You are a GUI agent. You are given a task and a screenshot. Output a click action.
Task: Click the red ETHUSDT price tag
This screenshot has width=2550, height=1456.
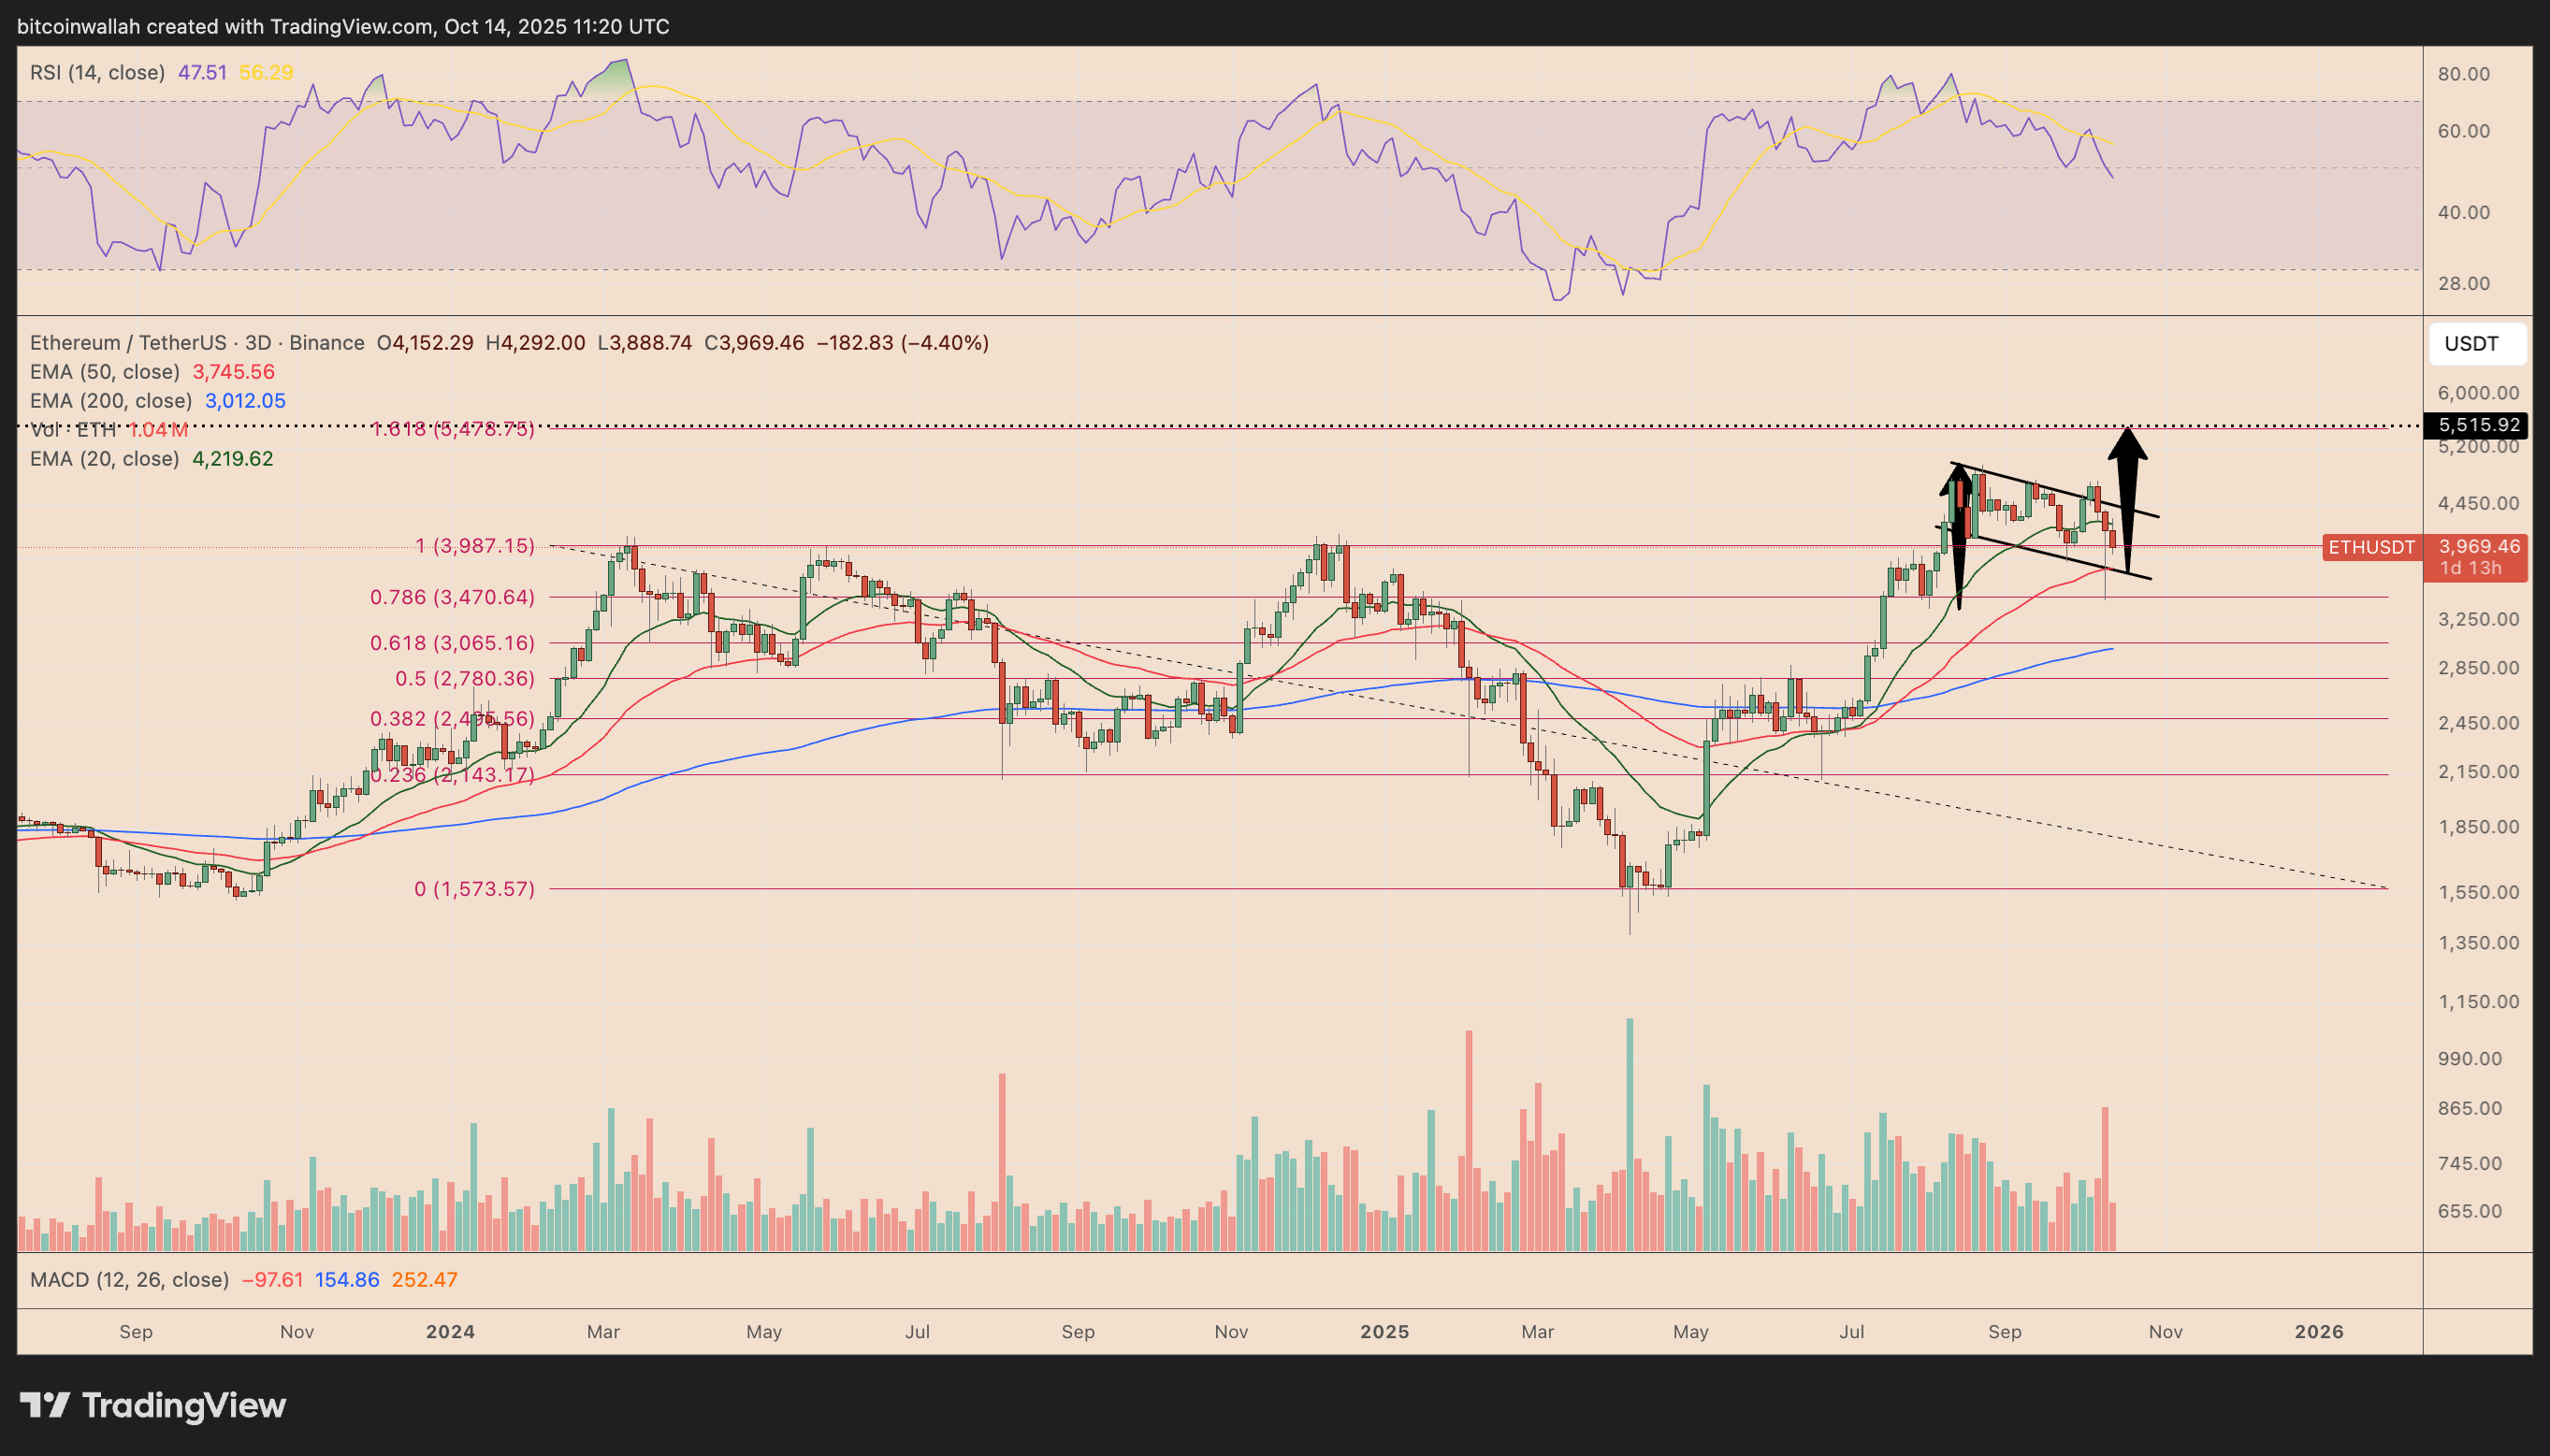pos(2371,547)
